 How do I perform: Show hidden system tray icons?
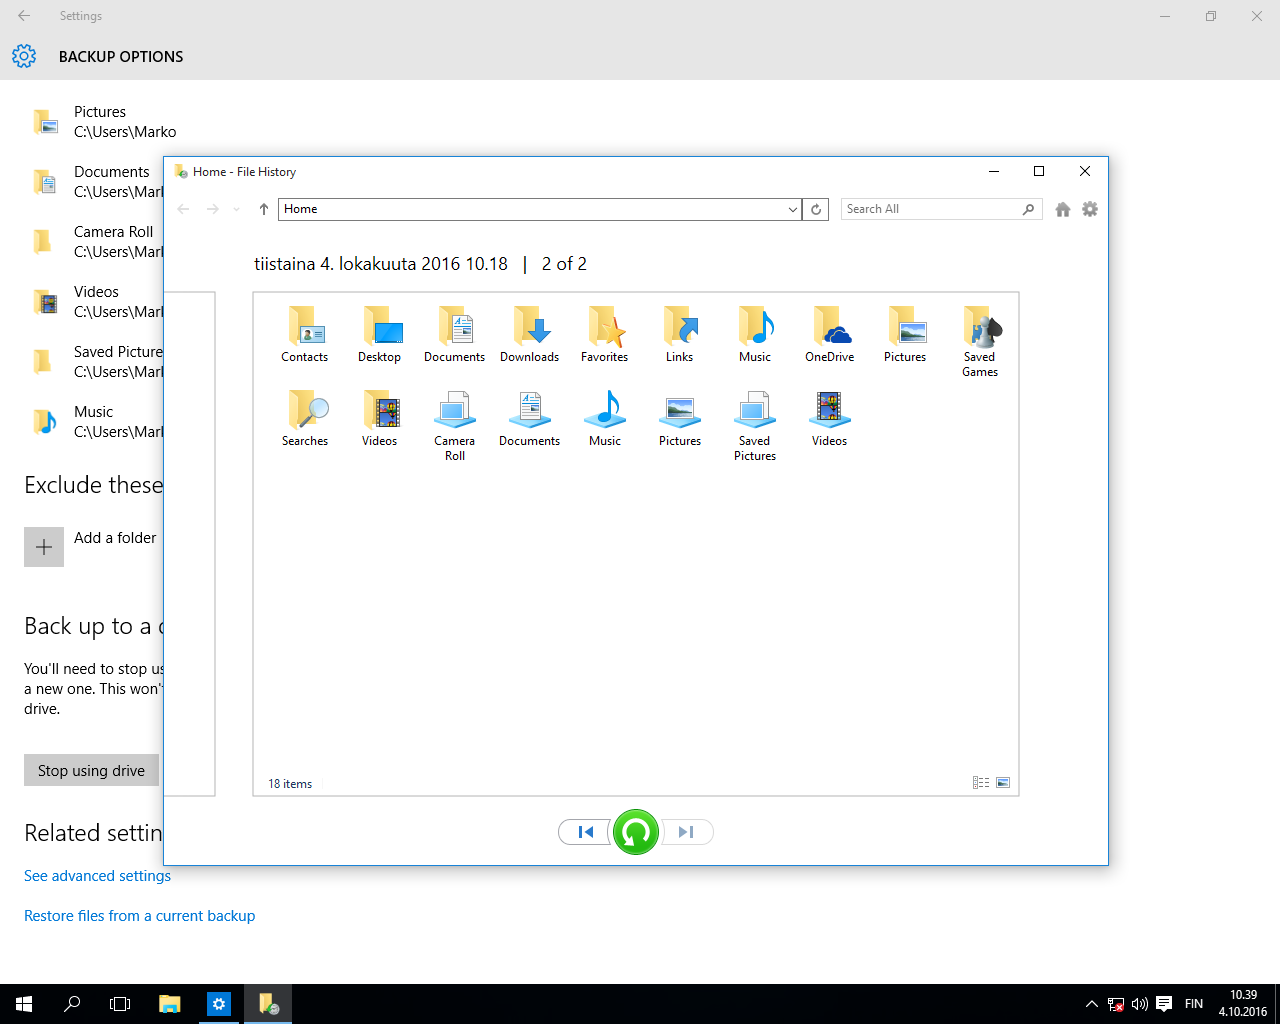[1091, 1004]
